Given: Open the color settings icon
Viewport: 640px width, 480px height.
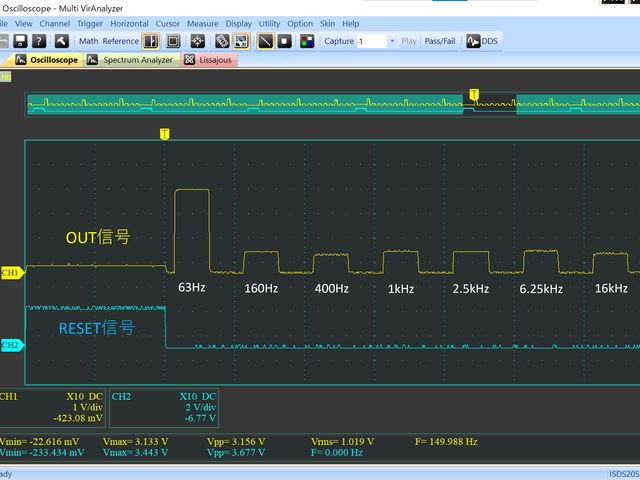Looking at the screenshot, I should [x=307, y=41].
